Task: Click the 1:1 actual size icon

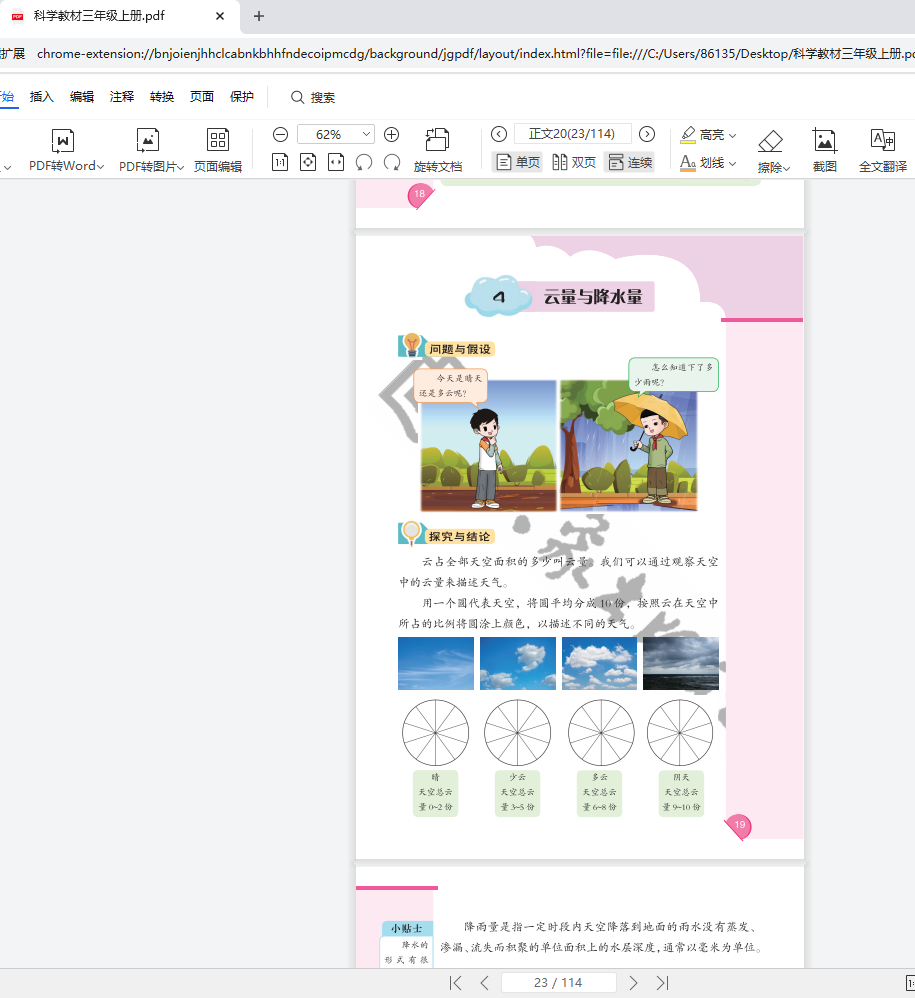Action: (x=280, y=162)
